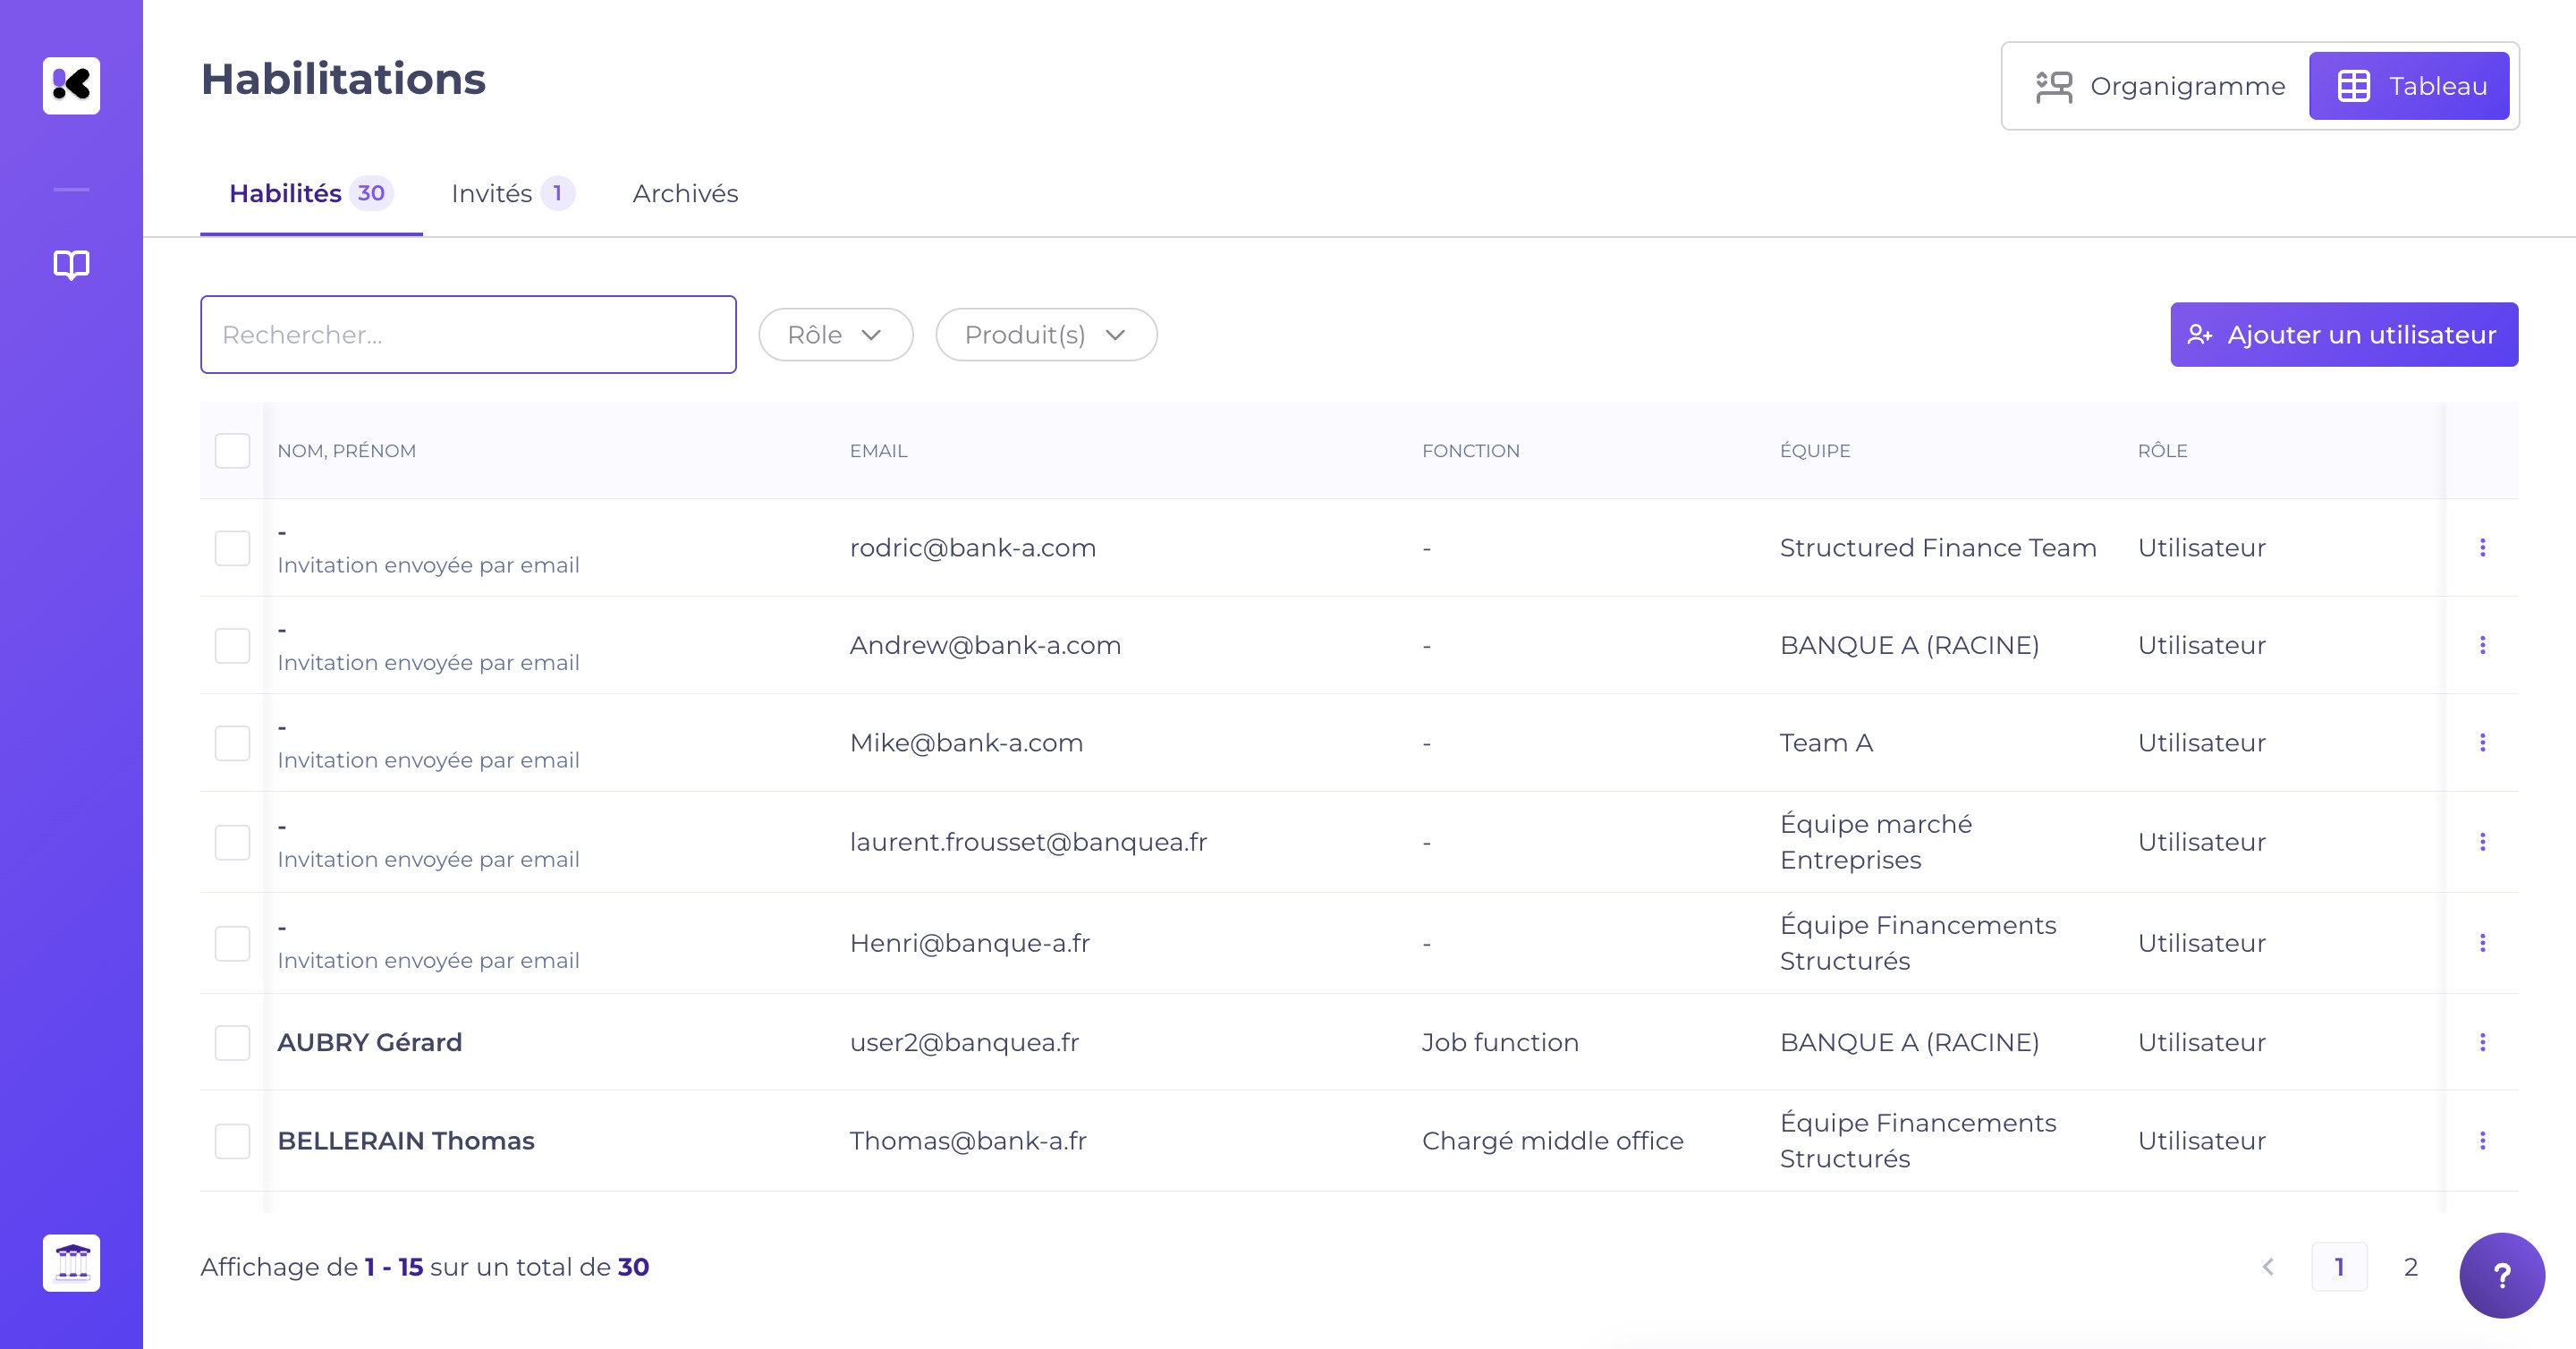
Task: Go to page 2
Action: point(2411,1267)
